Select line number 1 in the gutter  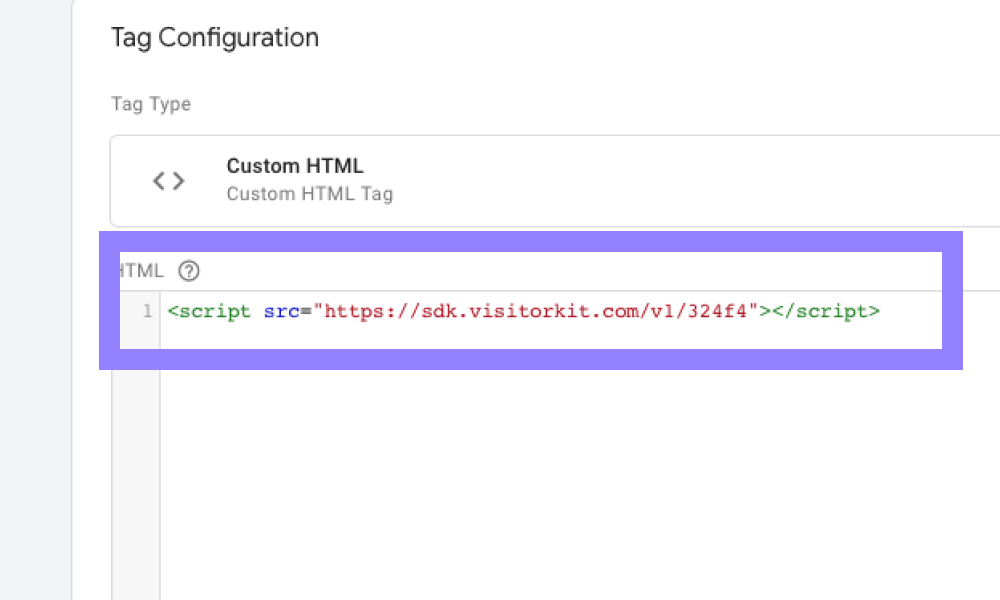click(x=147, y=311)
